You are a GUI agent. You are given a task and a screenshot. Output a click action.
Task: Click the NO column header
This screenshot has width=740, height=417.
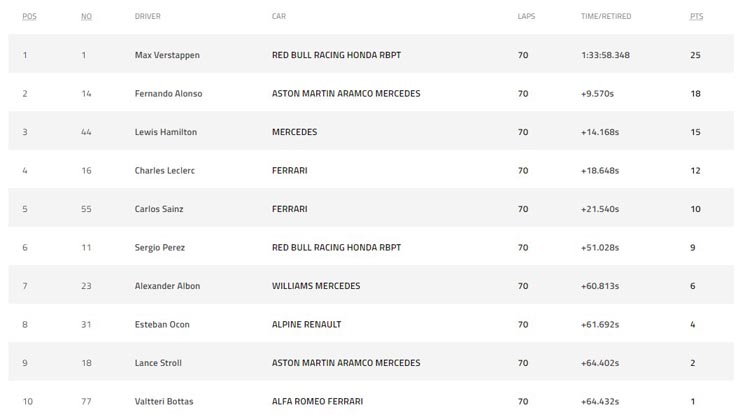86,17
